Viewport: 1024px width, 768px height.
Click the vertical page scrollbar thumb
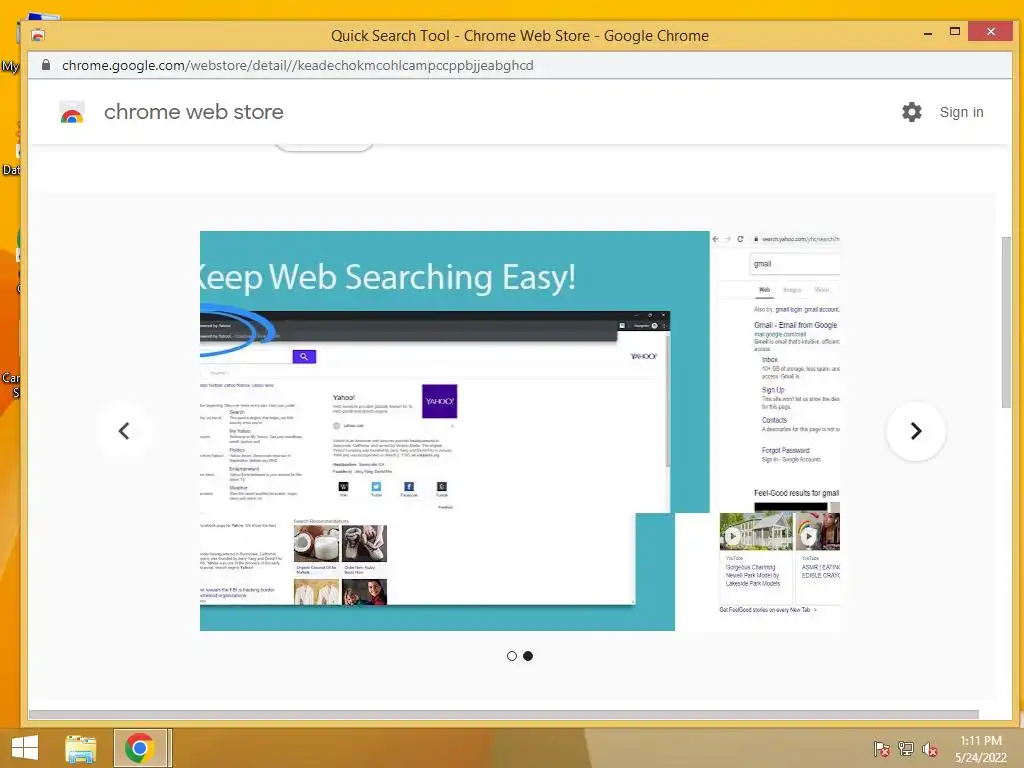point(1006,322)
